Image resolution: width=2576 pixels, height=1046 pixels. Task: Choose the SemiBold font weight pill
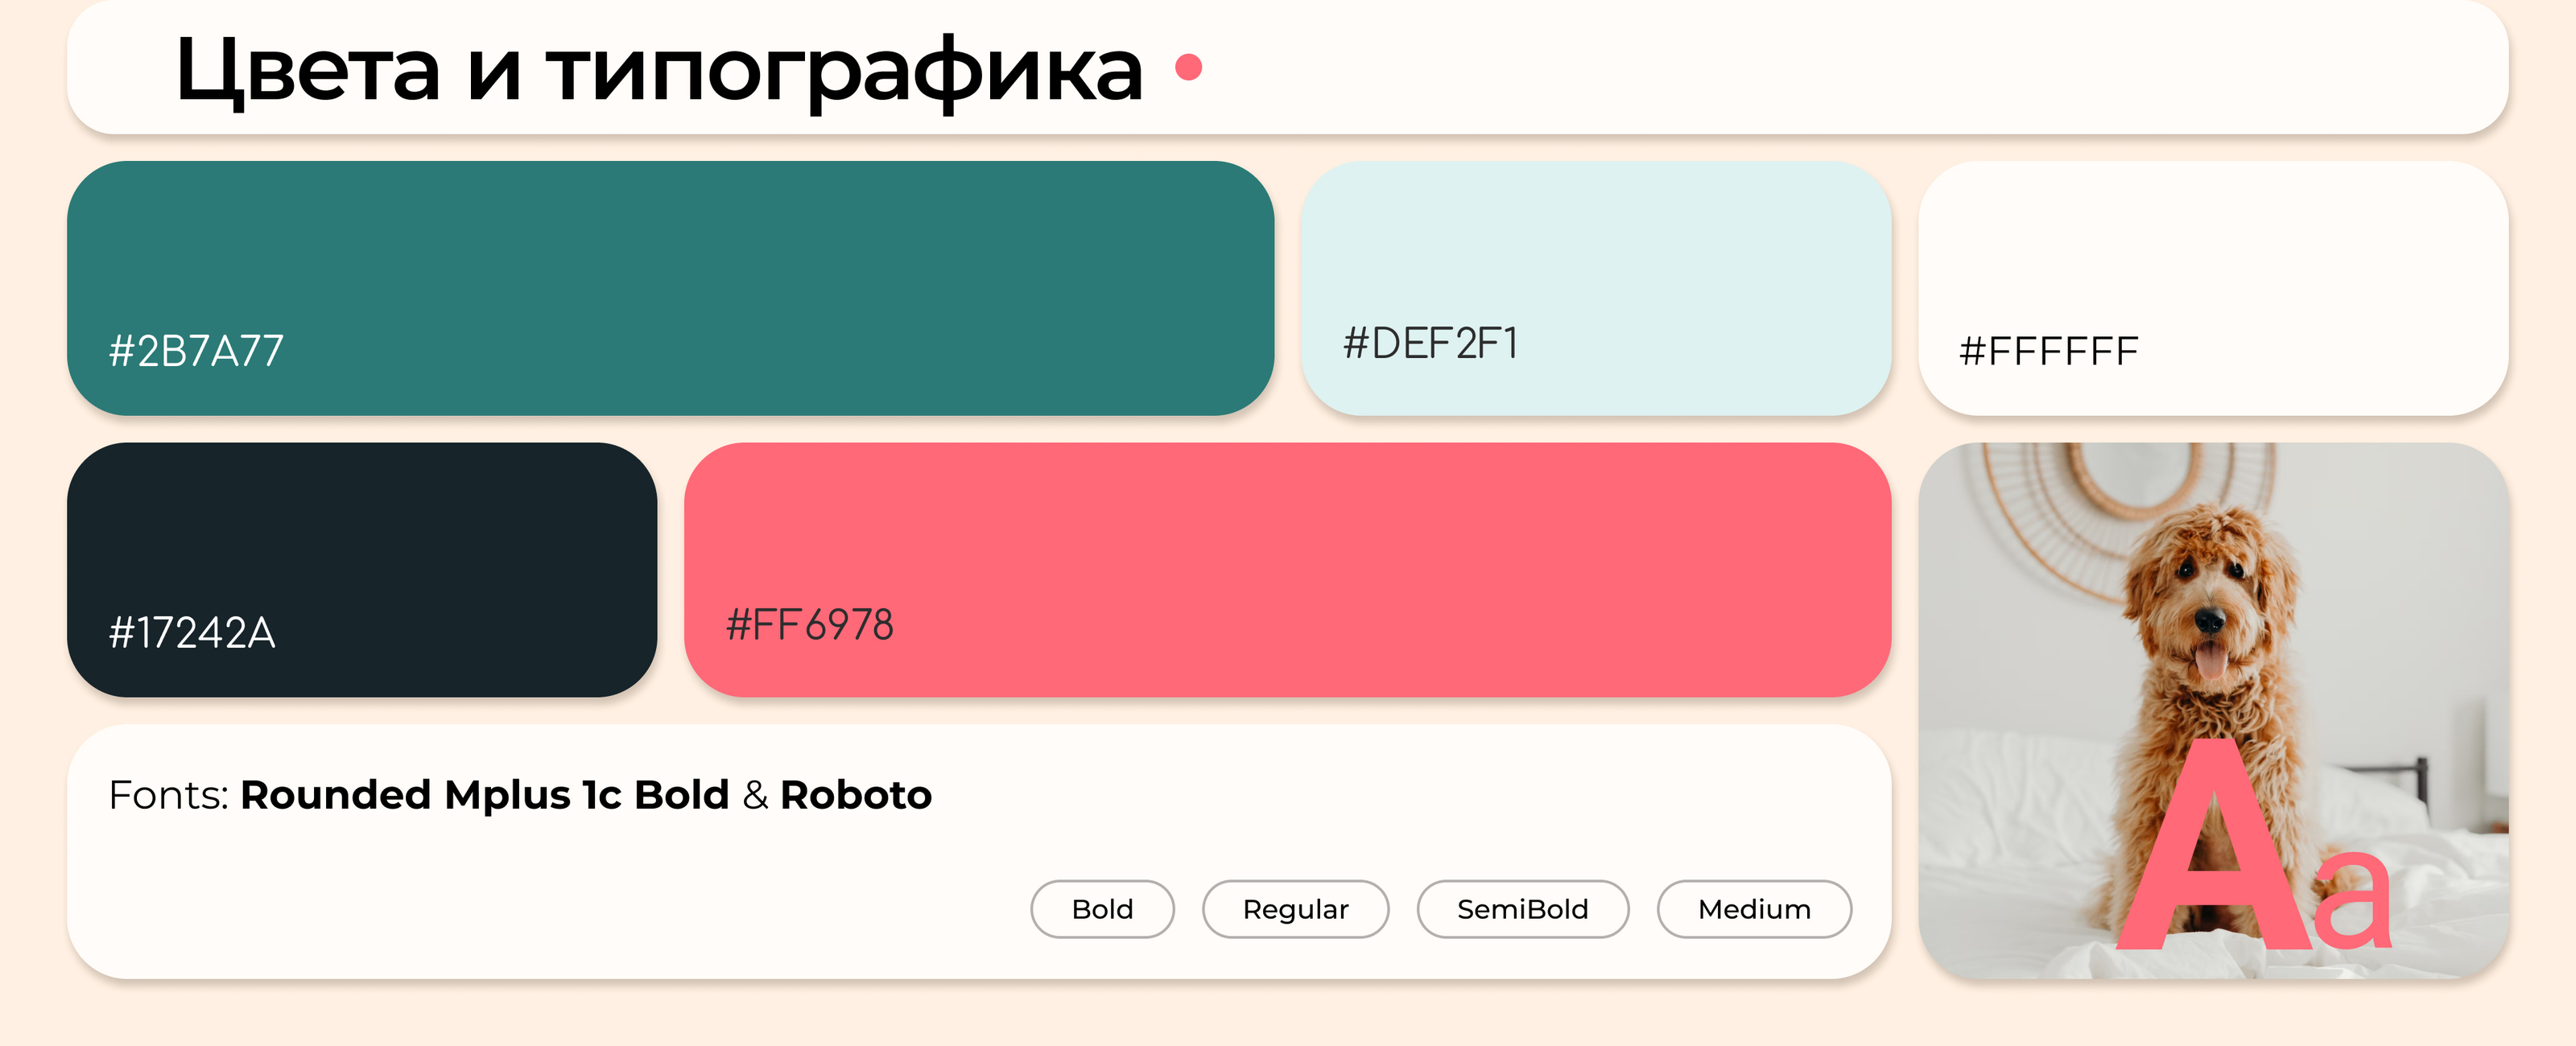point(1522,909)
